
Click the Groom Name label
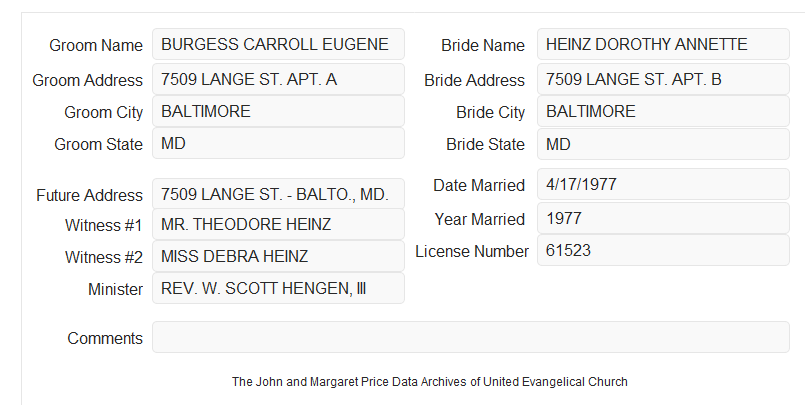coord(96,45)
